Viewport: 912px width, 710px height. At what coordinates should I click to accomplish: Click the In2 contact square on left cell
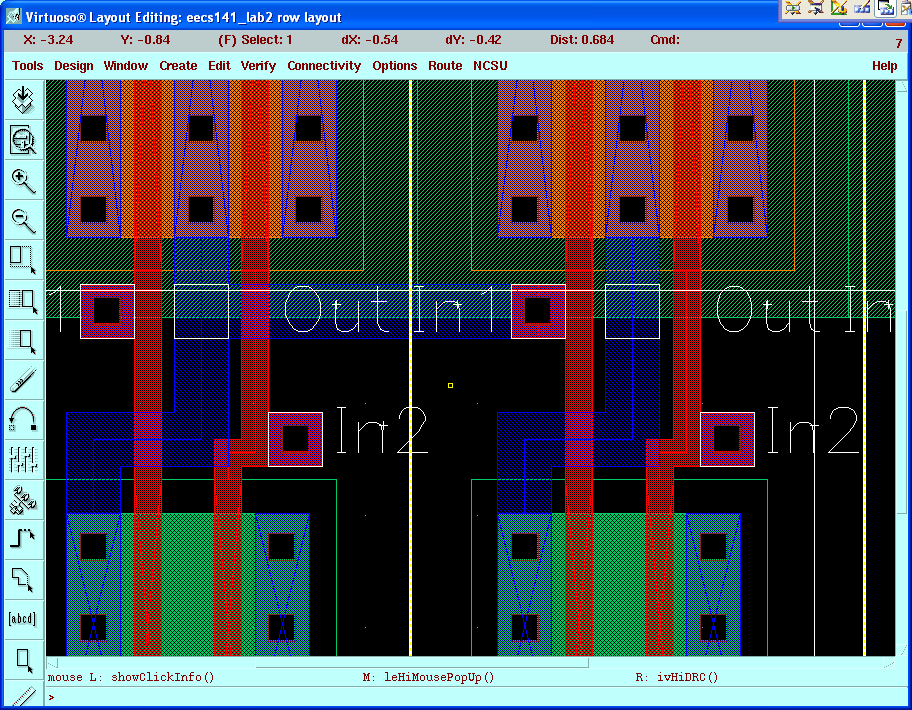tap(295, 439)
